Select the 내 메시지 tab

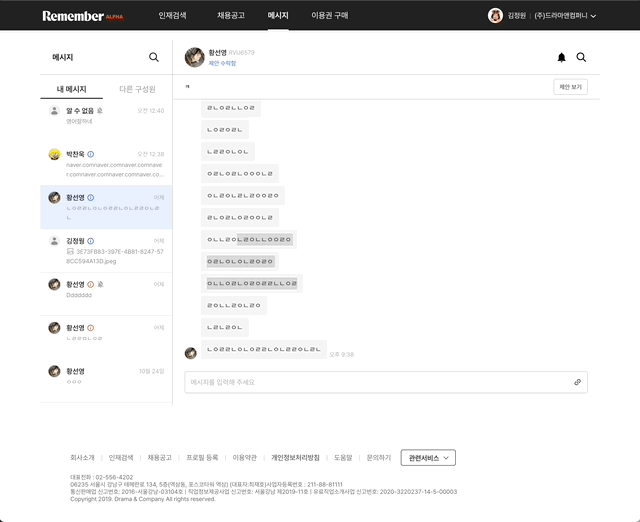point(73,90)
